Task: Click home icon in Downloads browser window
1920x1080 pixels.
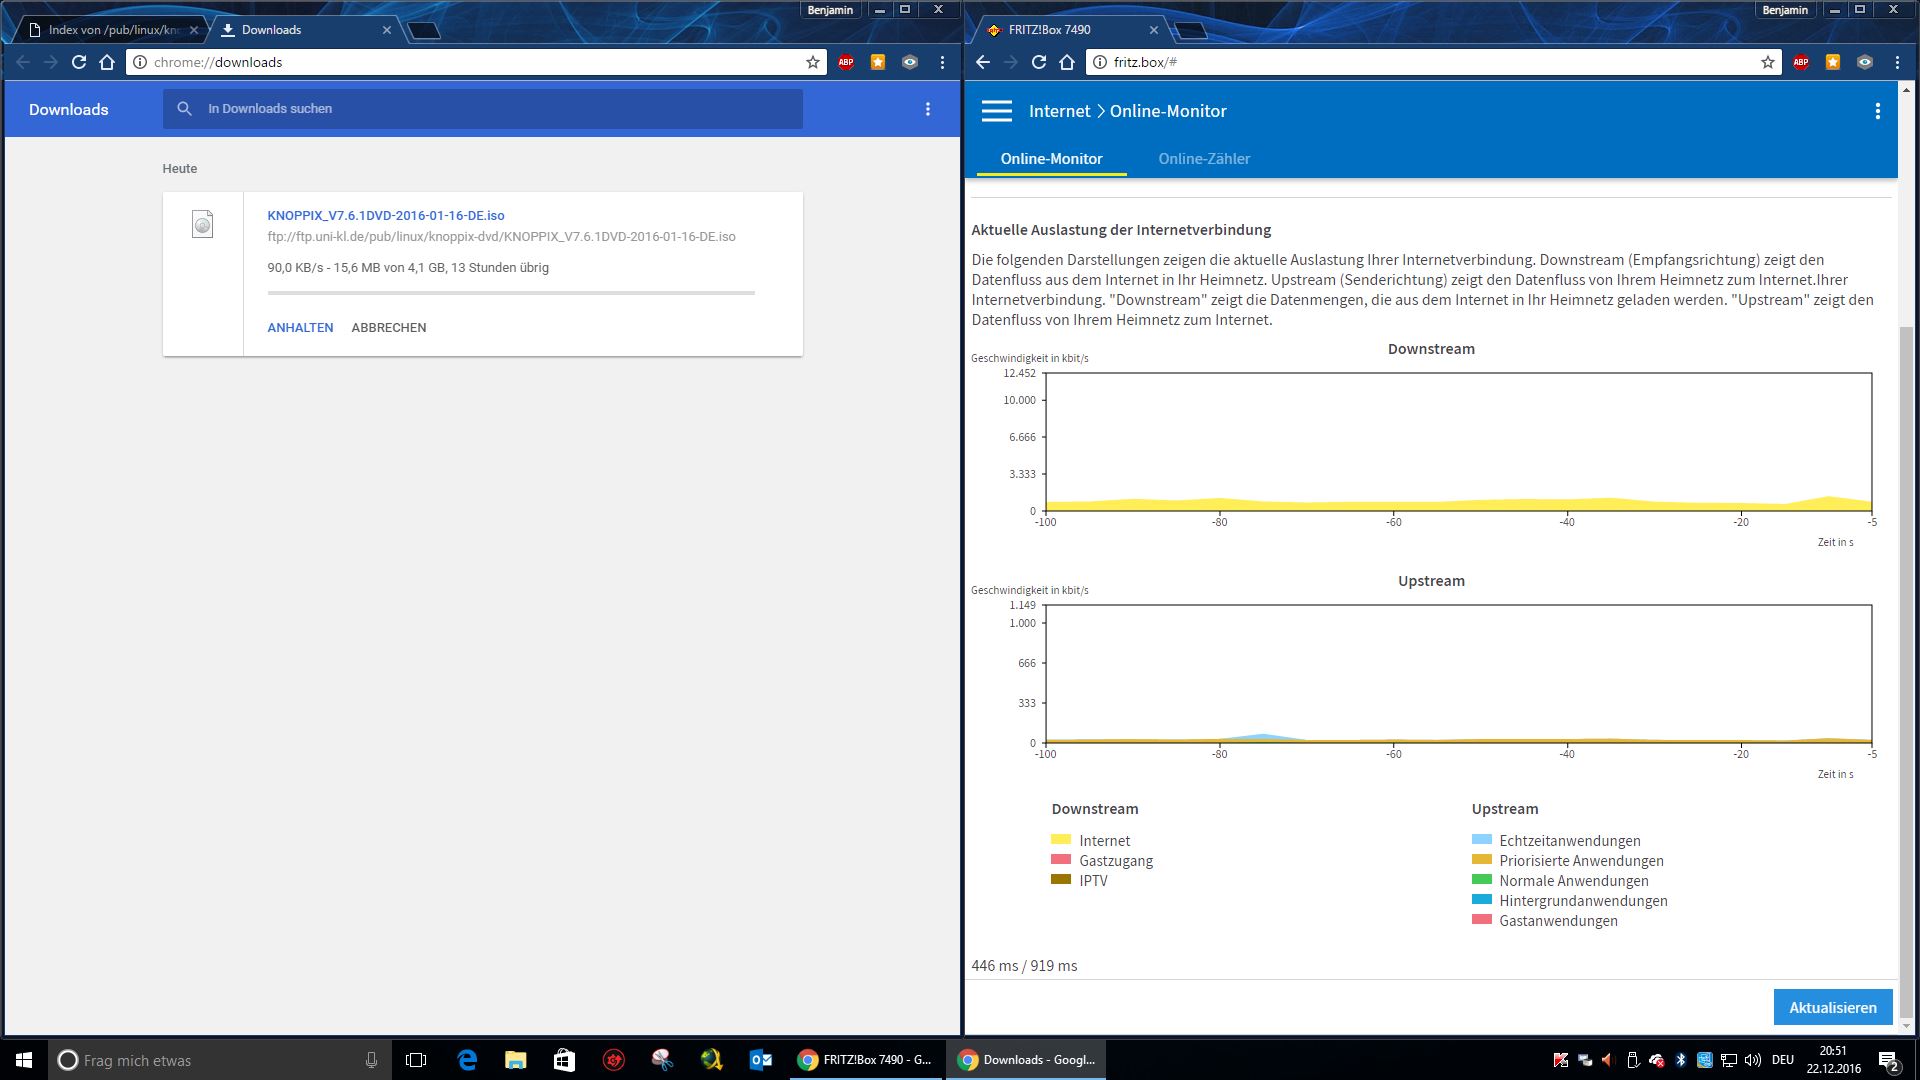Action: point(107,62)
